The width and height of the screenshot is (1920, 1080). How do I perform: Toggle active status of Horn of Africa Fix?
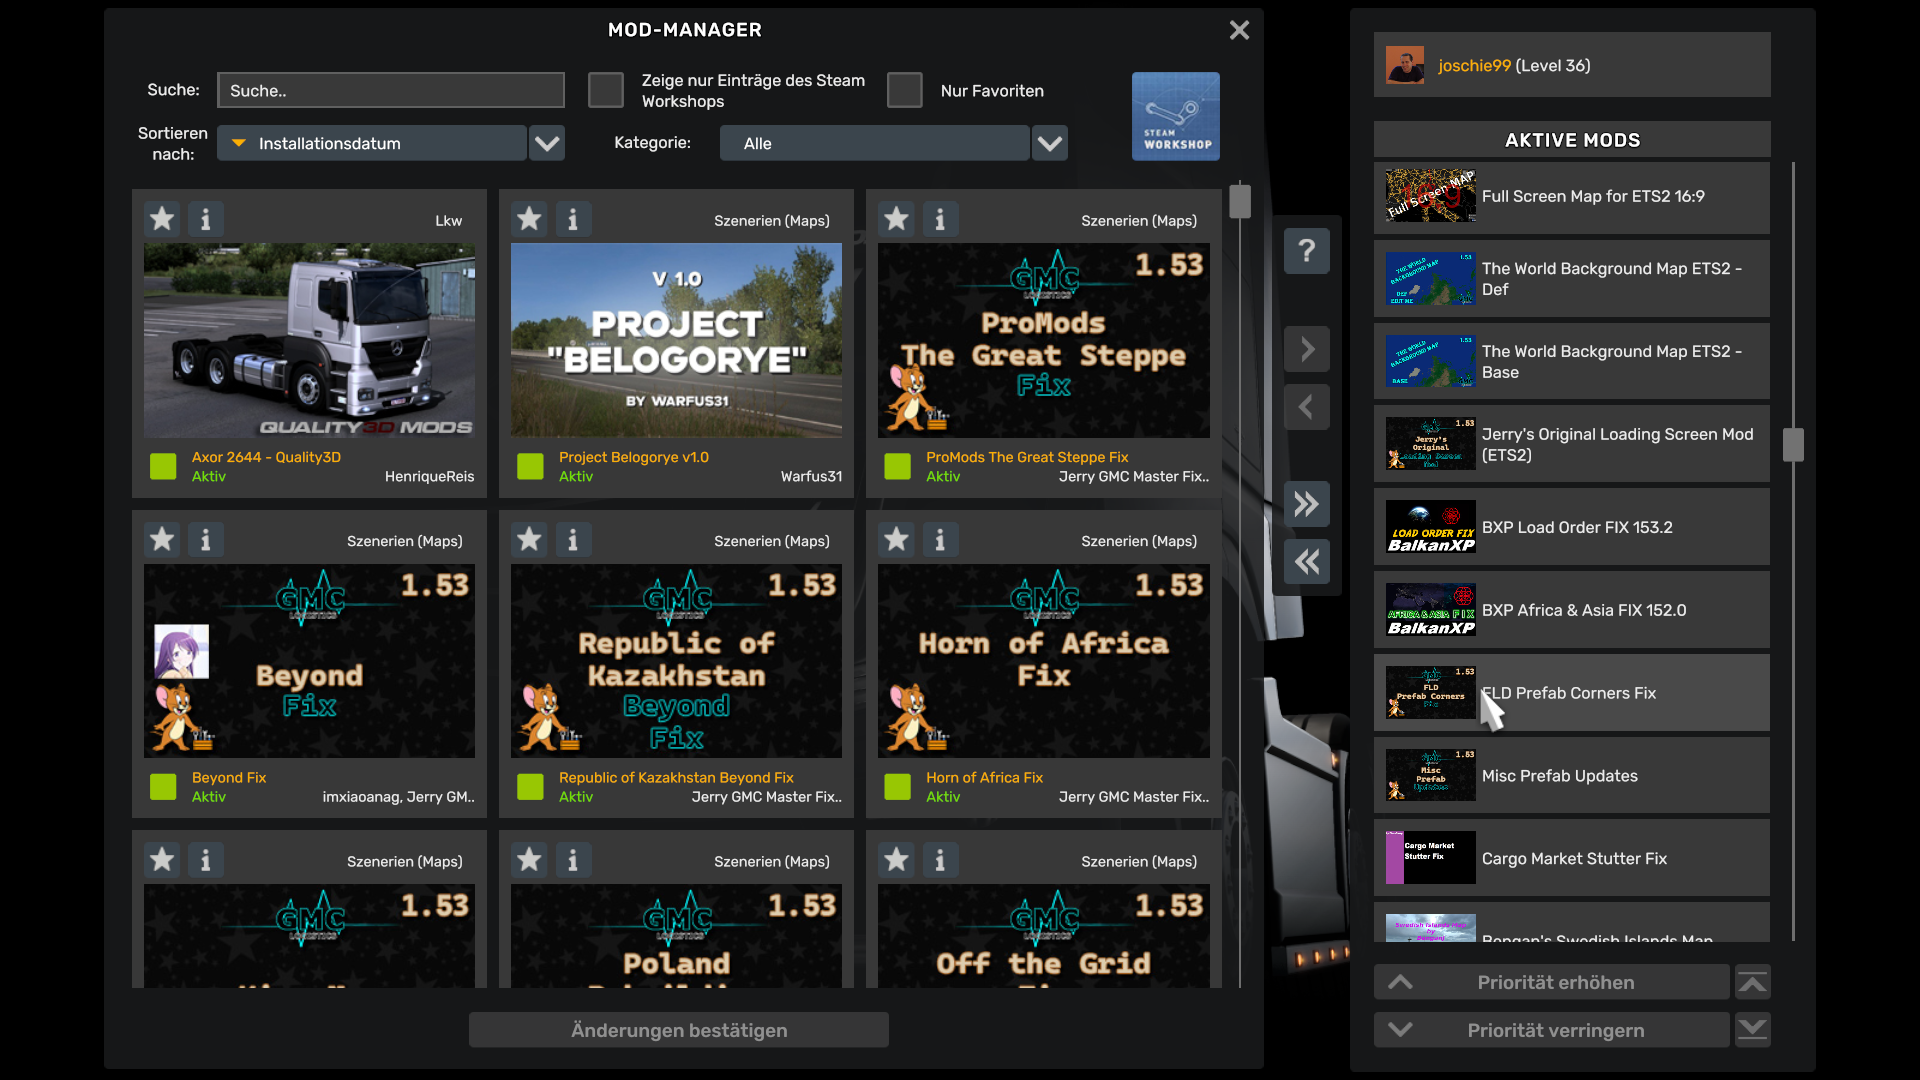pyautogui.click(x=897, y=787)
